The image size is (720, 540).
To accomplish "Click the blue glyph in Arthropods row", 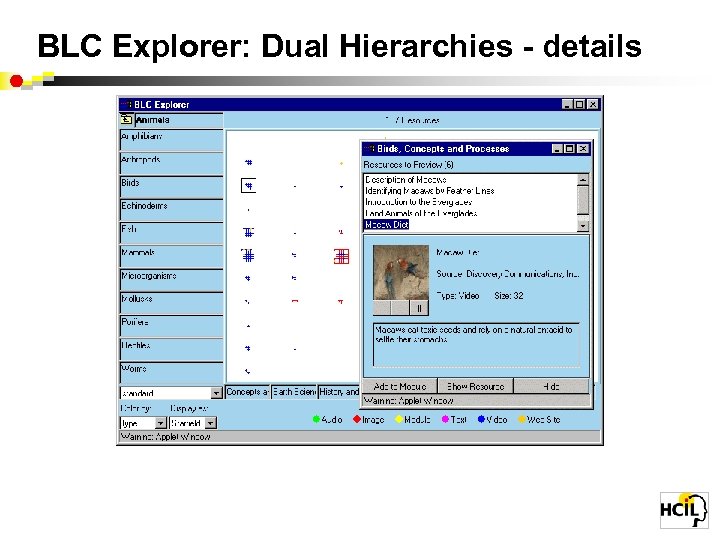I will (x=248, y=162).
